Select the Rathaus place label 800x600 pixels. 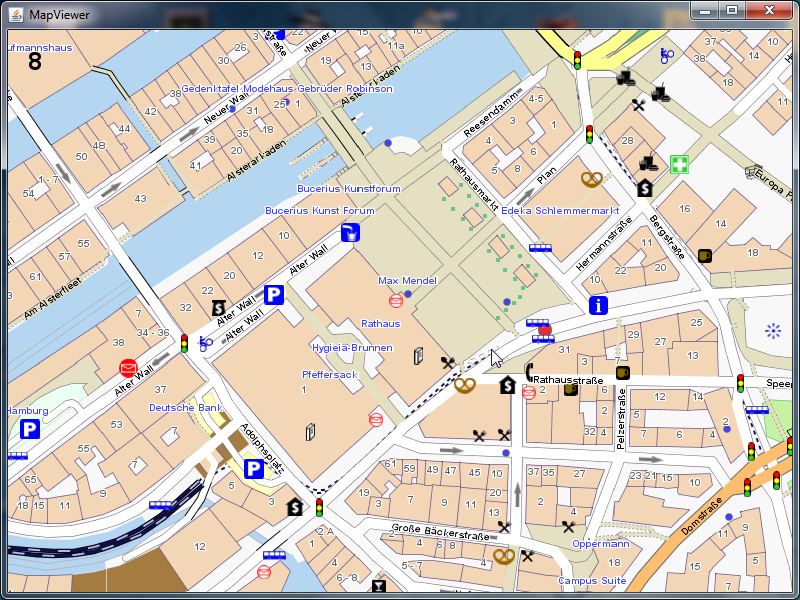tap(380, 324)
